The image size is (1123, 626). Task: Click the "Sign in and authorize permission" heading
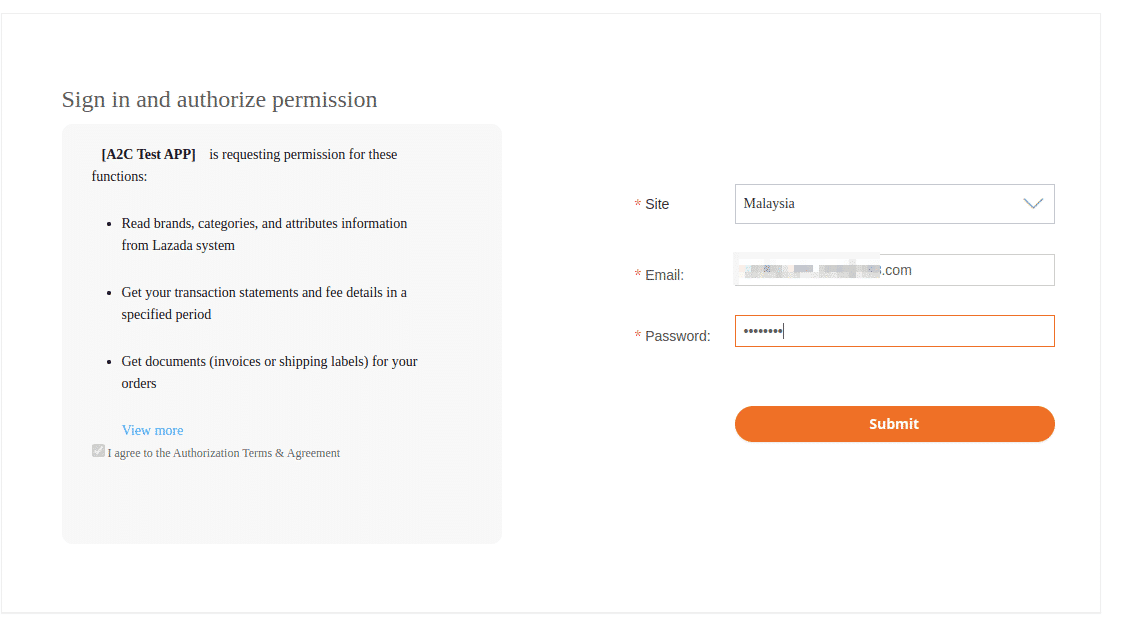[x=219, y=99]
